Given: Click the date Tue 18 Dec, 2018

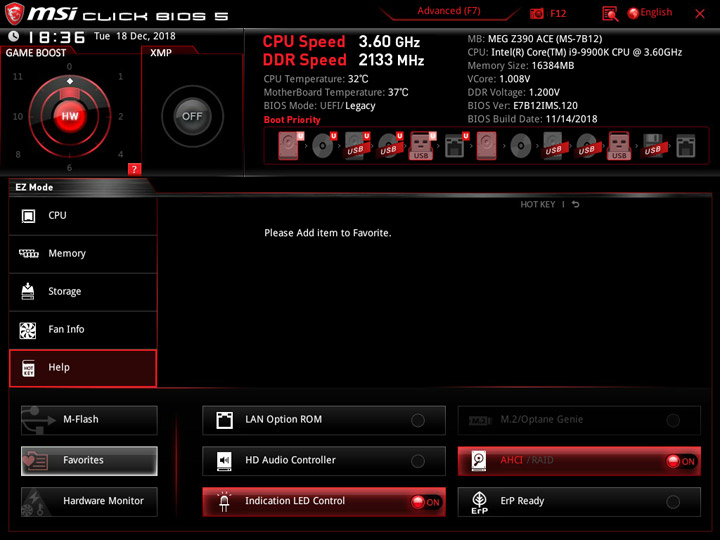Looking at the screenshot, I should 135,36.
